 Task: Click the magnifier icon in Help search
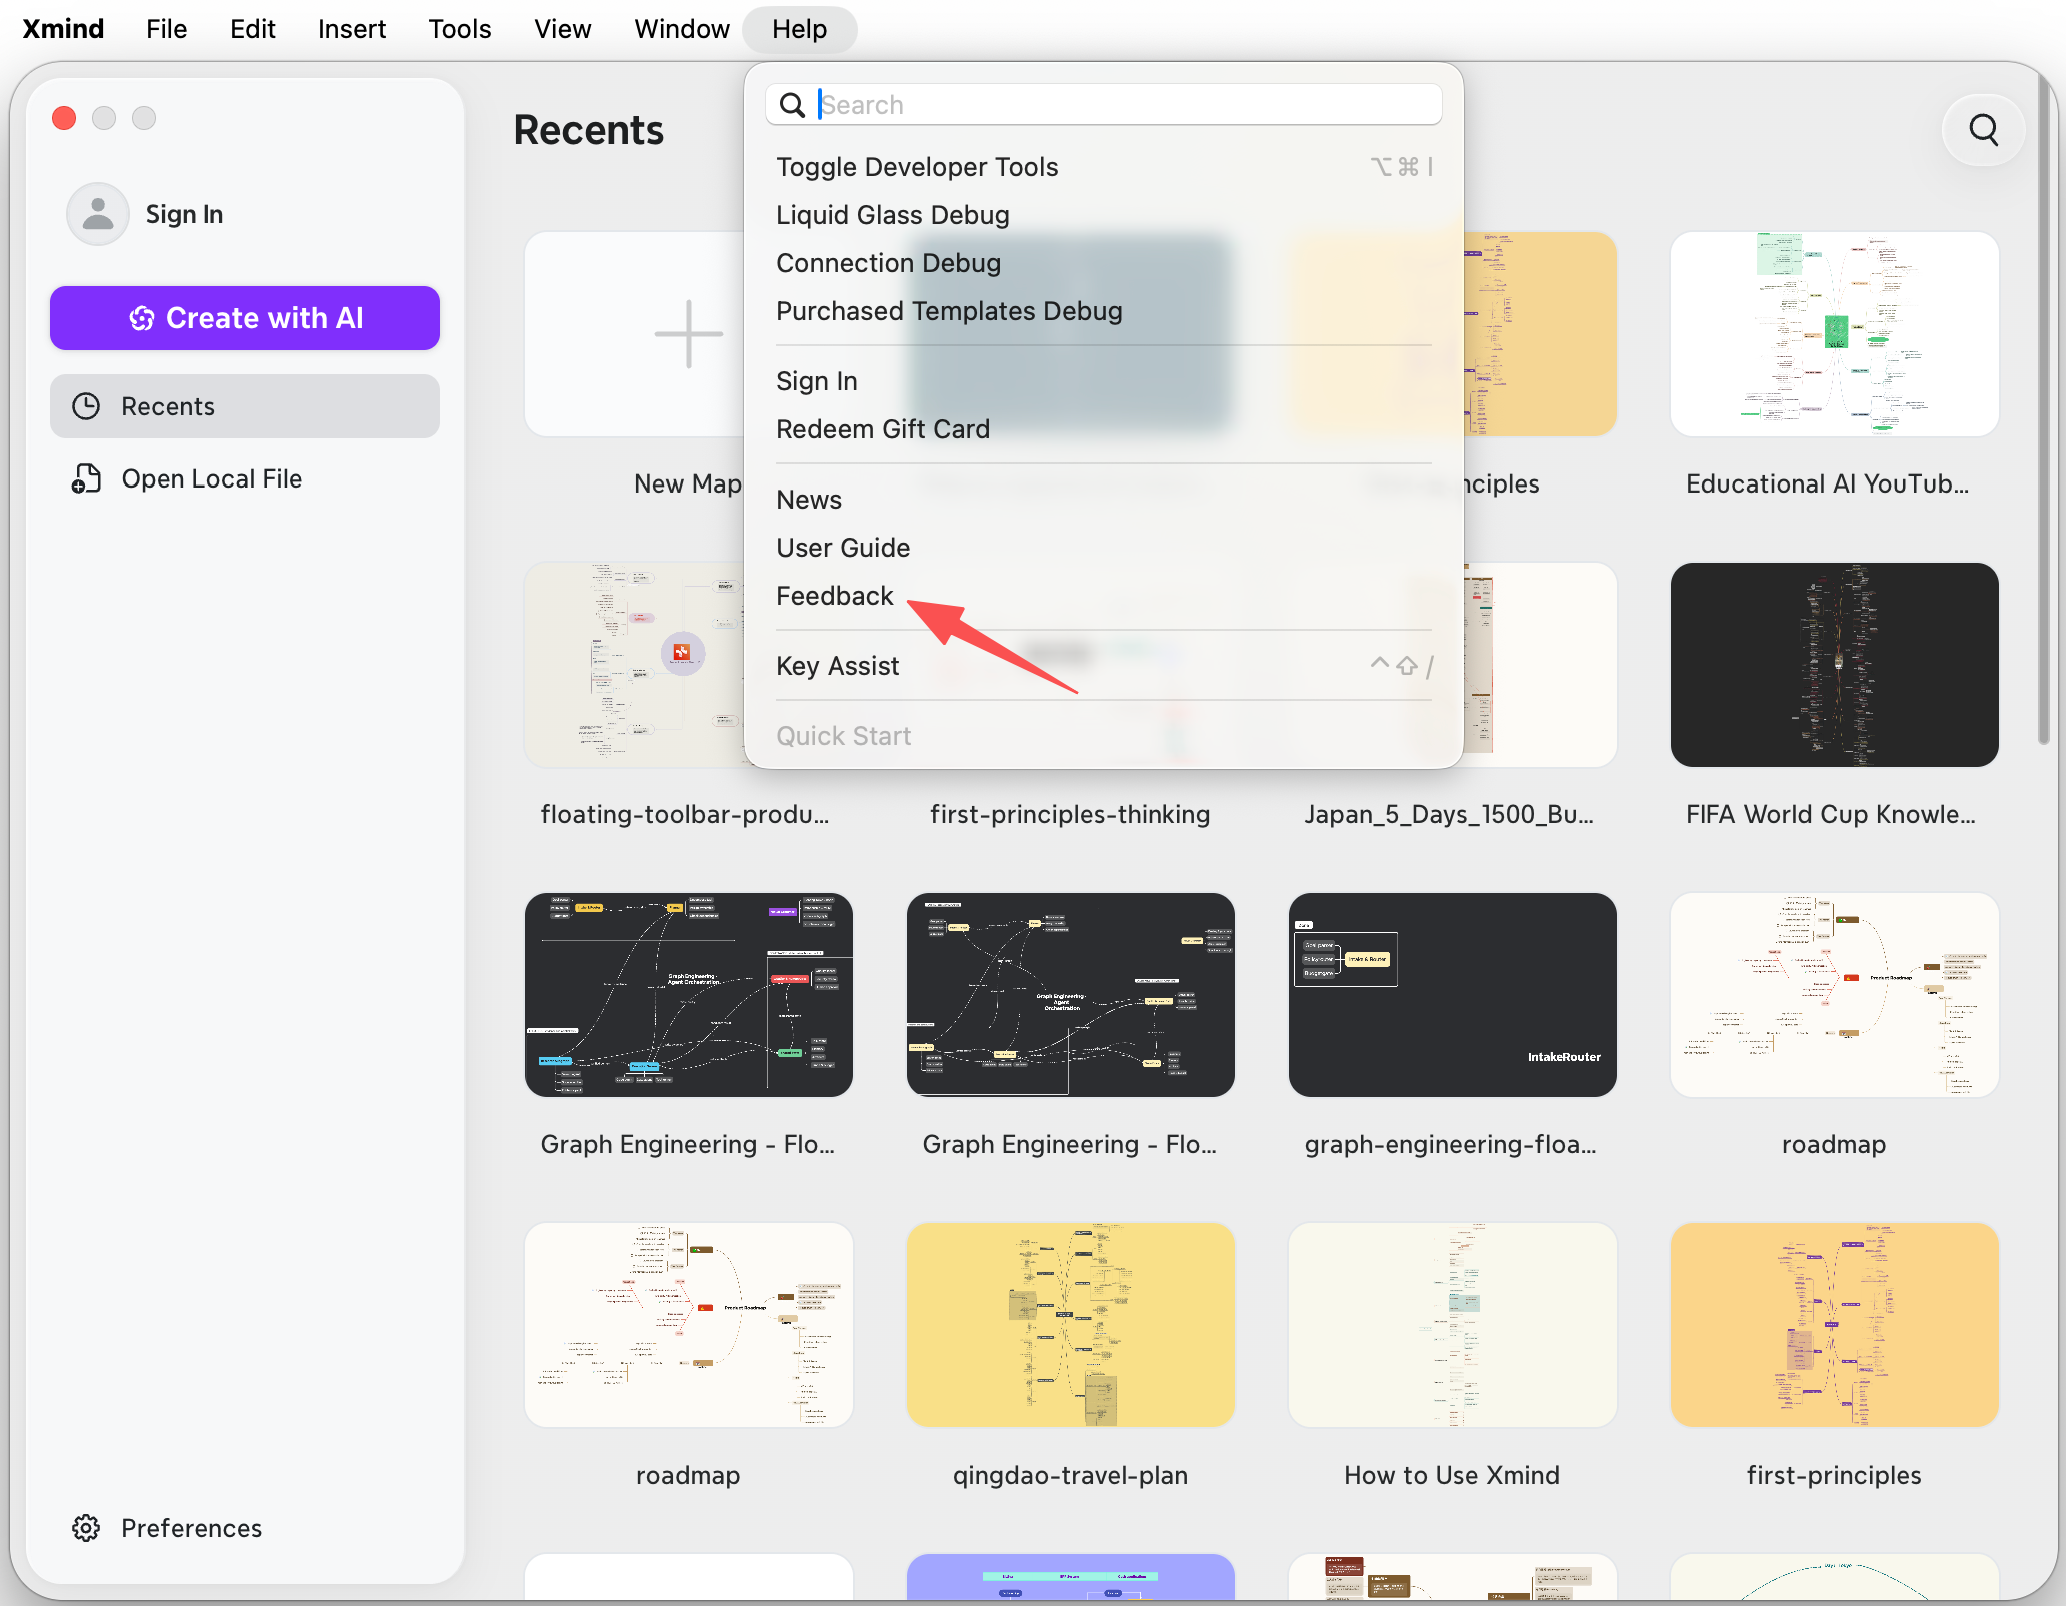click(792, 105)
